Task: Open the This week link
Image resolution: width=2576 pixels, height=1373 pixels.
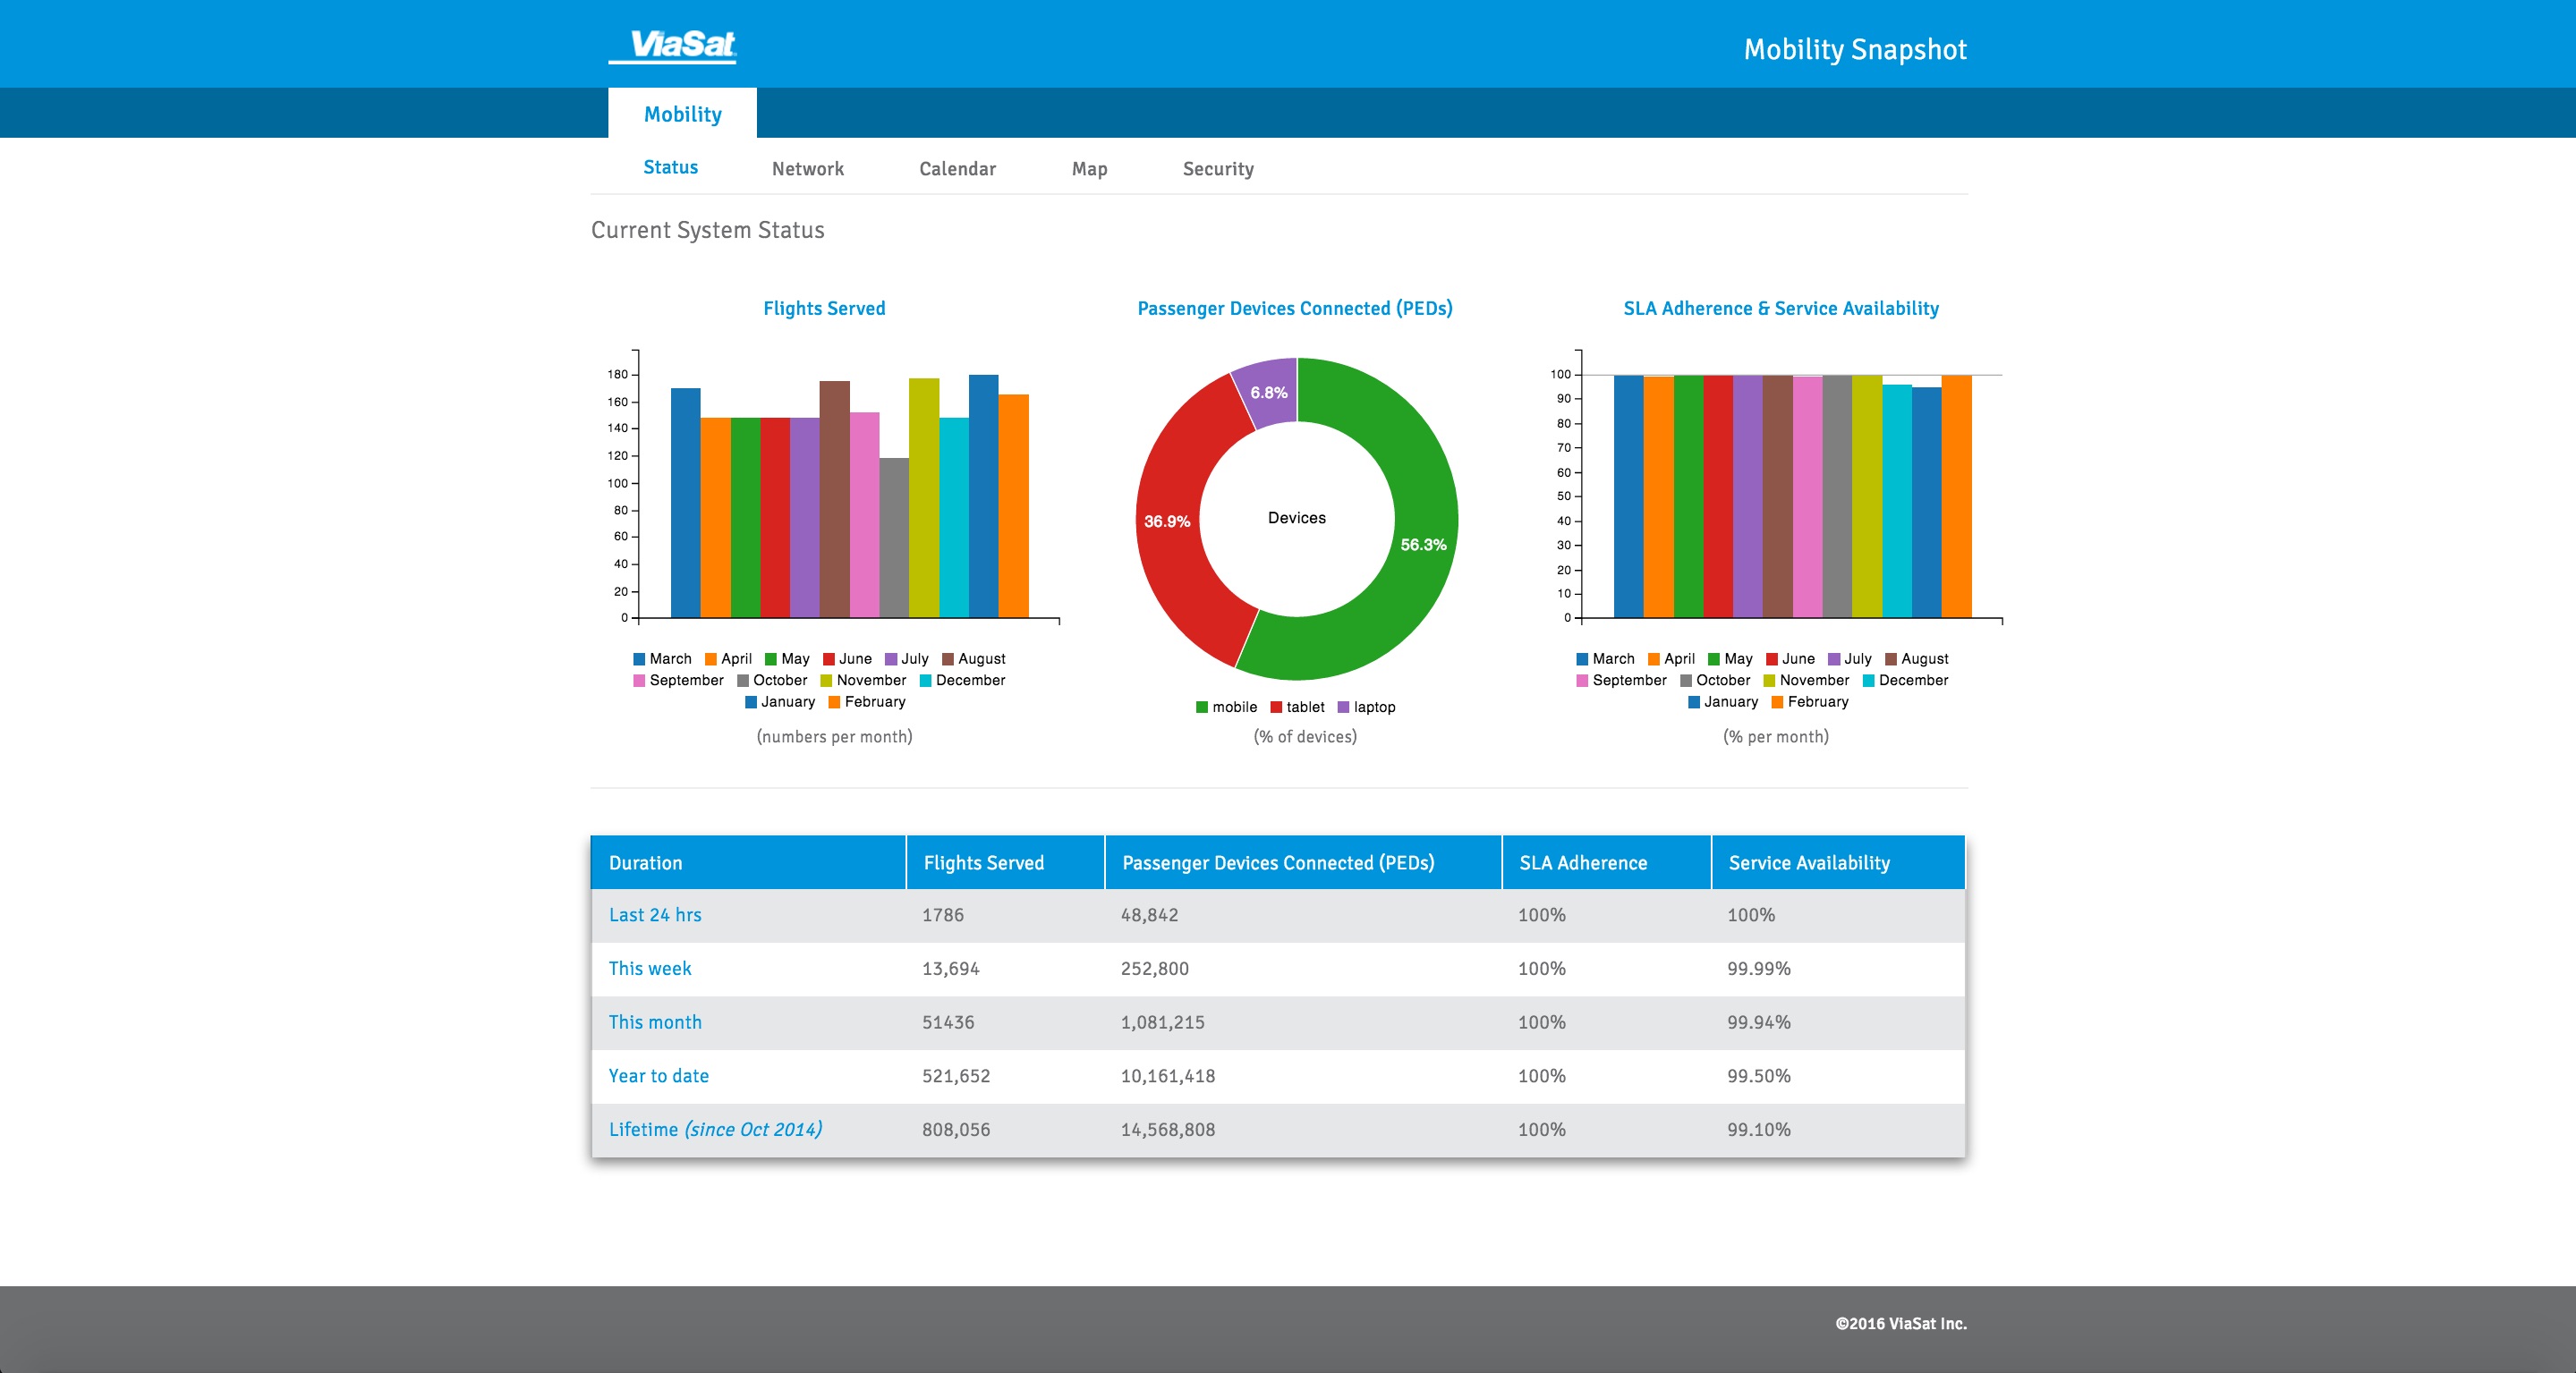Action: [650, 969]
